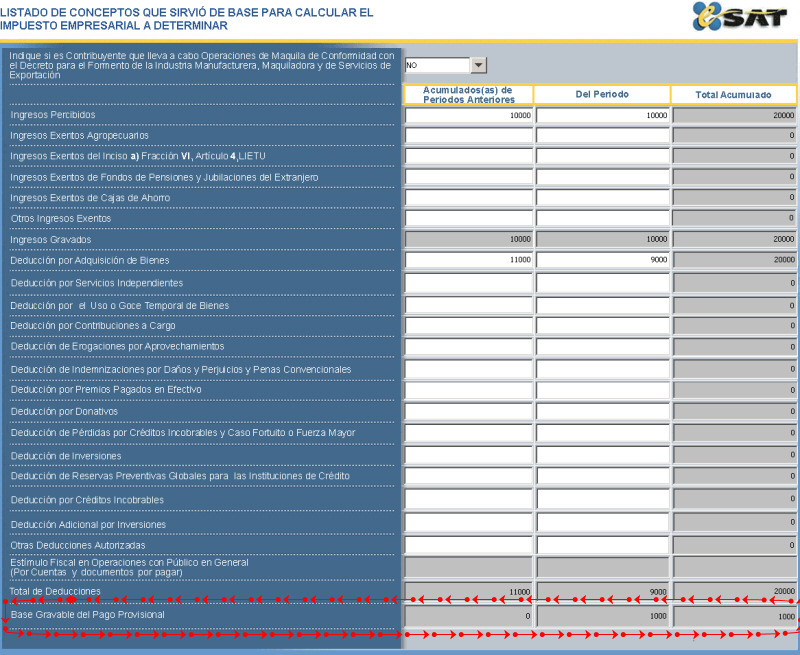Select Ingresos Exentos Agropecuarios Del Periodo field
Viewport: 800px width, 655px height.
pyautogui.click(x=603, y=135)
